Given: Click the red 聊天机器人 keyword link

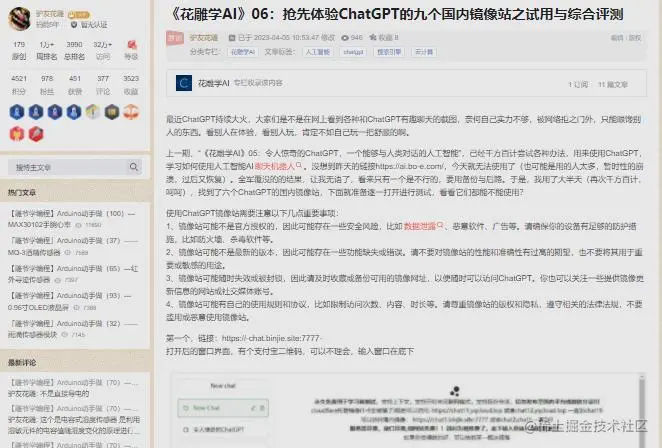Looking at the screenshot, I should (x=278, y=166).
